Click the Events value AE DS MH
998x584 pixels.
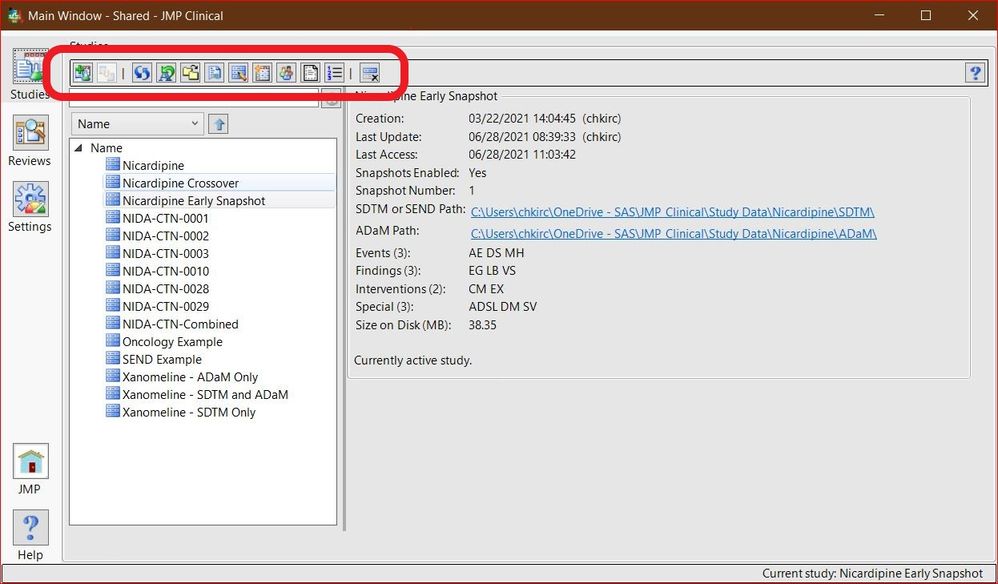[x=496, y=253]
